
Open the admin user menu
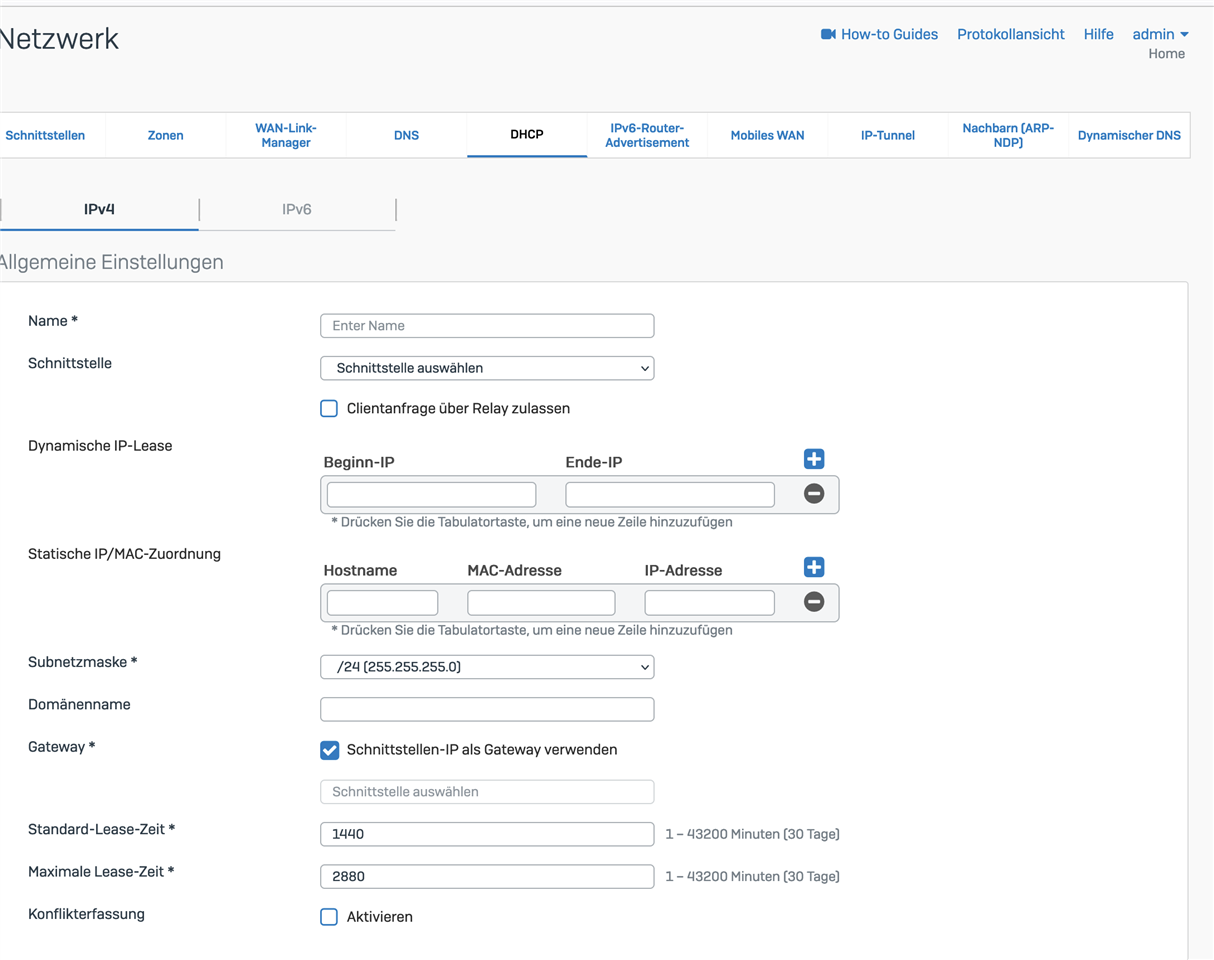coord(1160,35)
